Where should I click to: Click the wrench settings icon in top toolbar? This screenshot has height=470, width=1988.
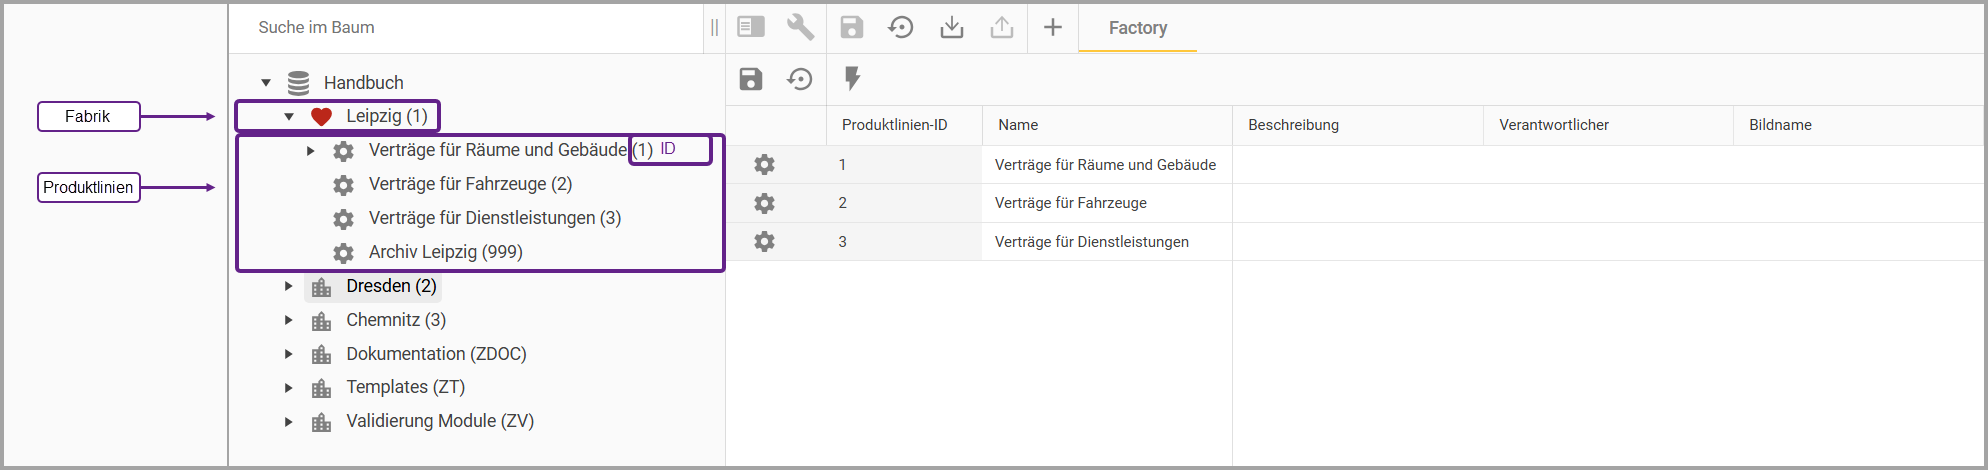(x=800, y=27)
